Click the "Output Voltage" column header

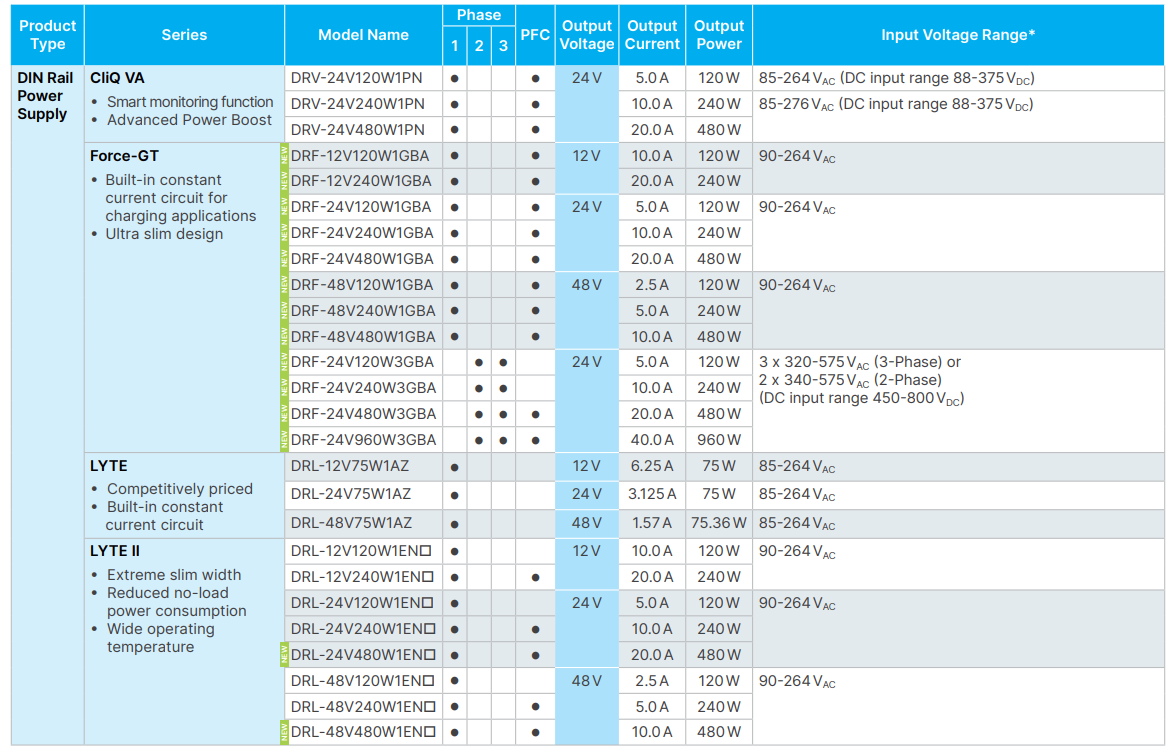pyautogui.click(x=587, y=34)
